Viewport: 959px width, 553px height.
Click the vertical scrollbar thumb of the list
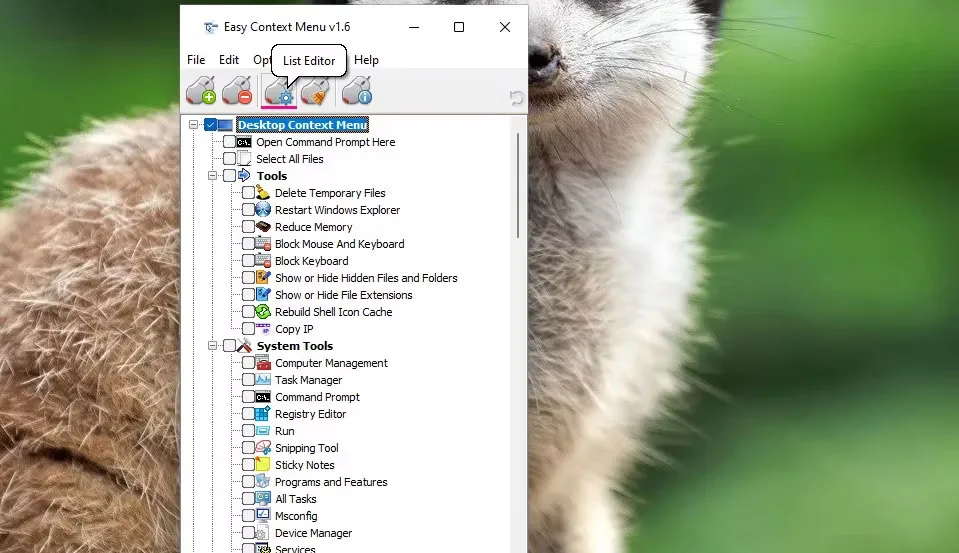tap(517, 185)
